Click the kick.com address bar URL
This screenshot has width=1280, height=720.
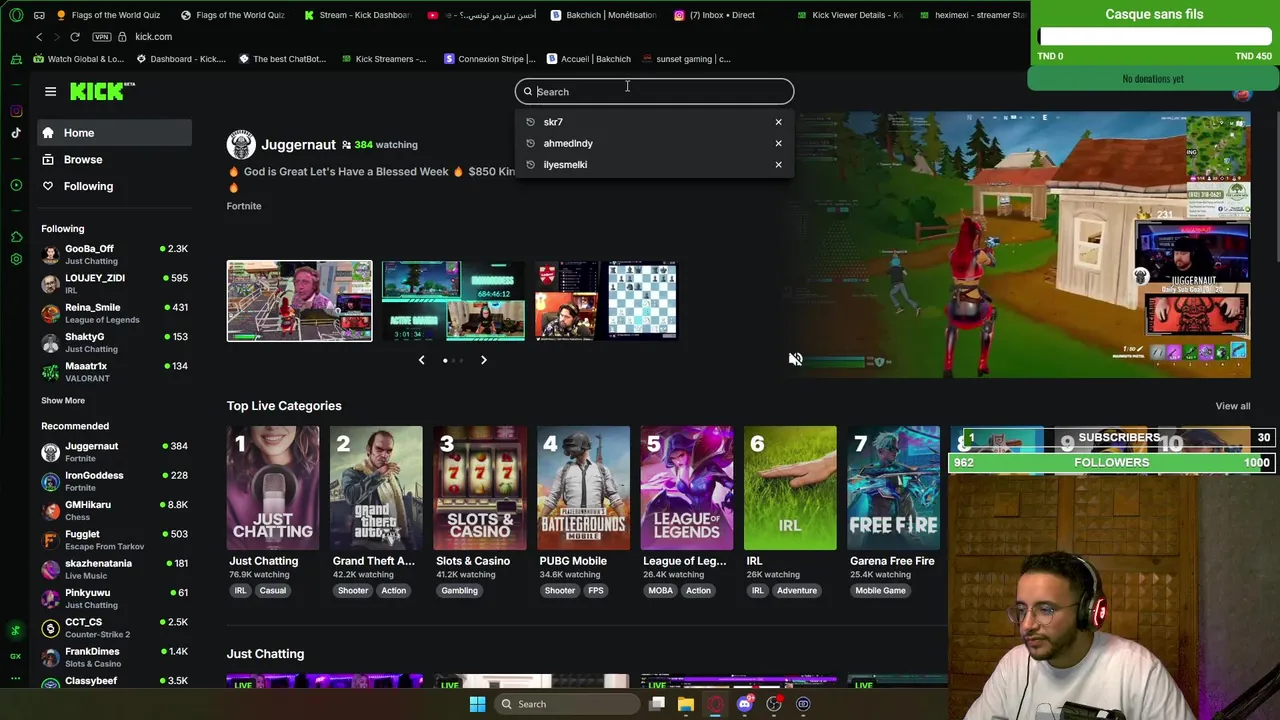154,37
